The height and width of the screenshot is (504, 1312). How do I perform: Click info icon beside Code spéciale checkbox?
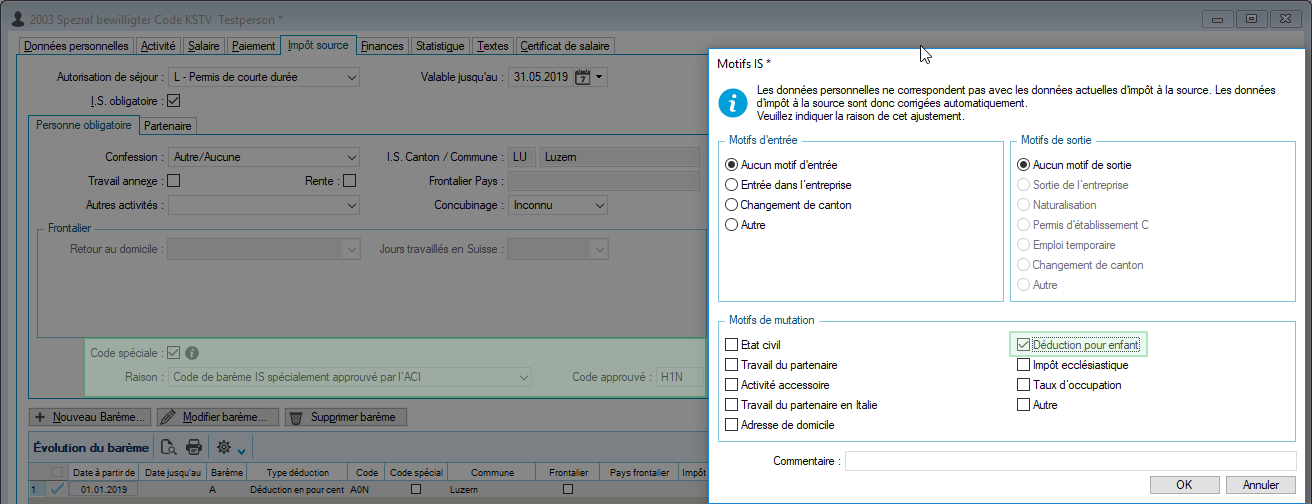tap(192, 352)
